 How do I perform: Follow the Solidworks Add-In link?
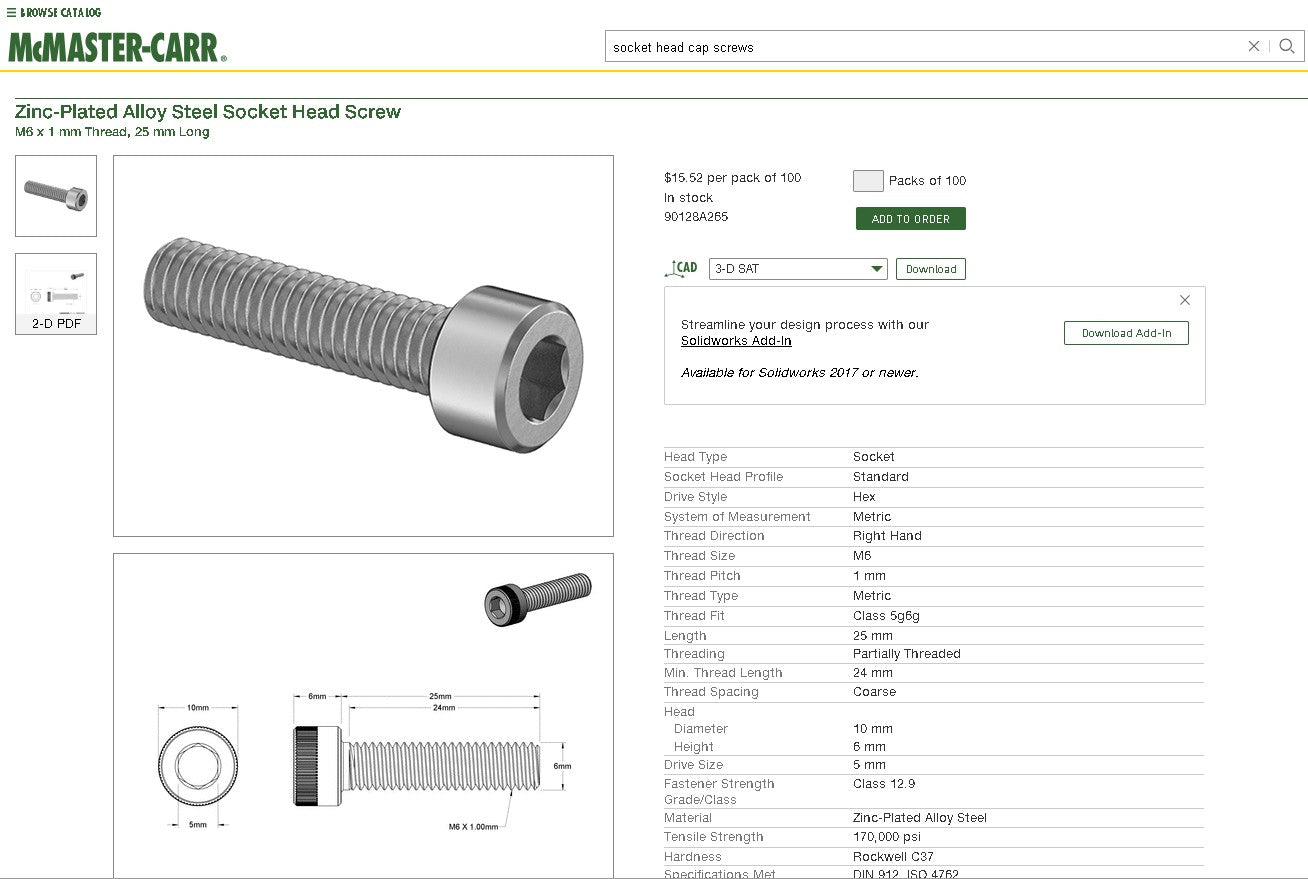point(736,341)
